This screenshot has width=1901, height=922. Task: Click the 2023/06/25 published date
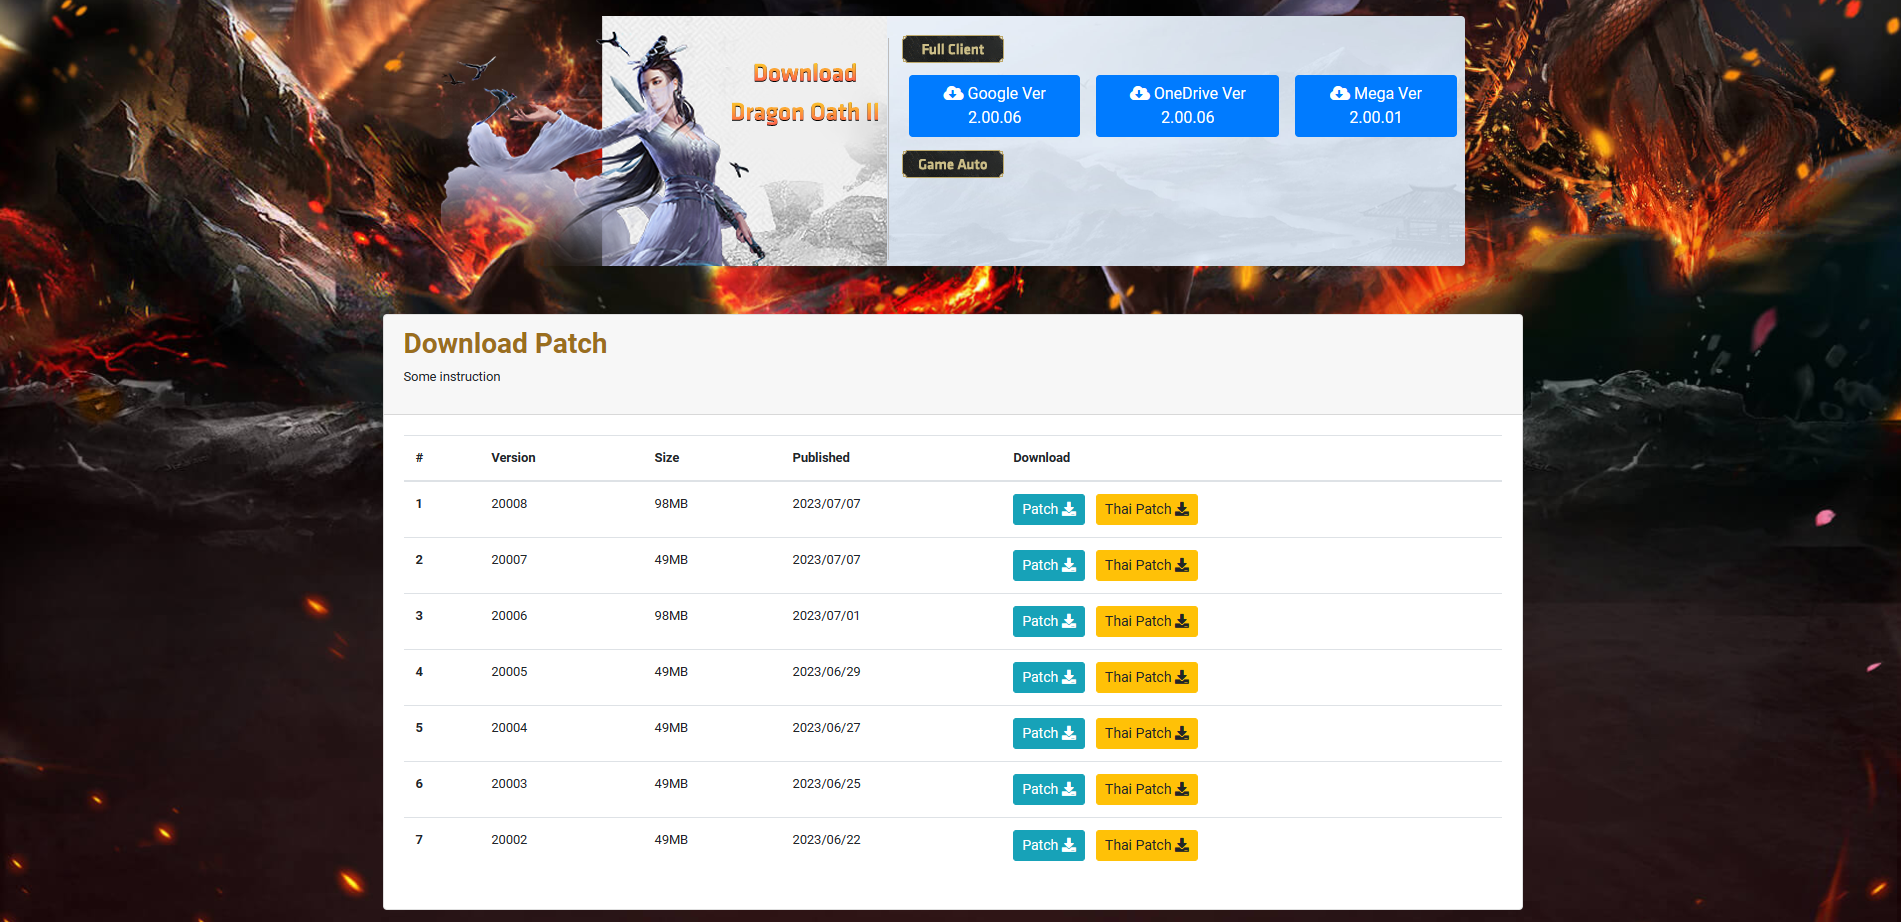tap(826, 784)
